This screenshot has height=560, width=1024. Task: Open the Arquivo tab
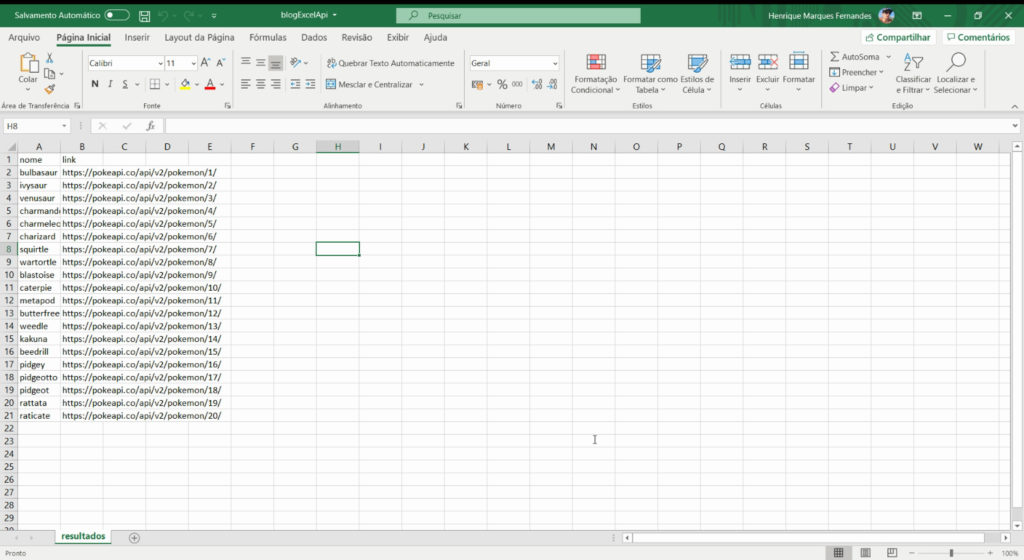(24, 37)
